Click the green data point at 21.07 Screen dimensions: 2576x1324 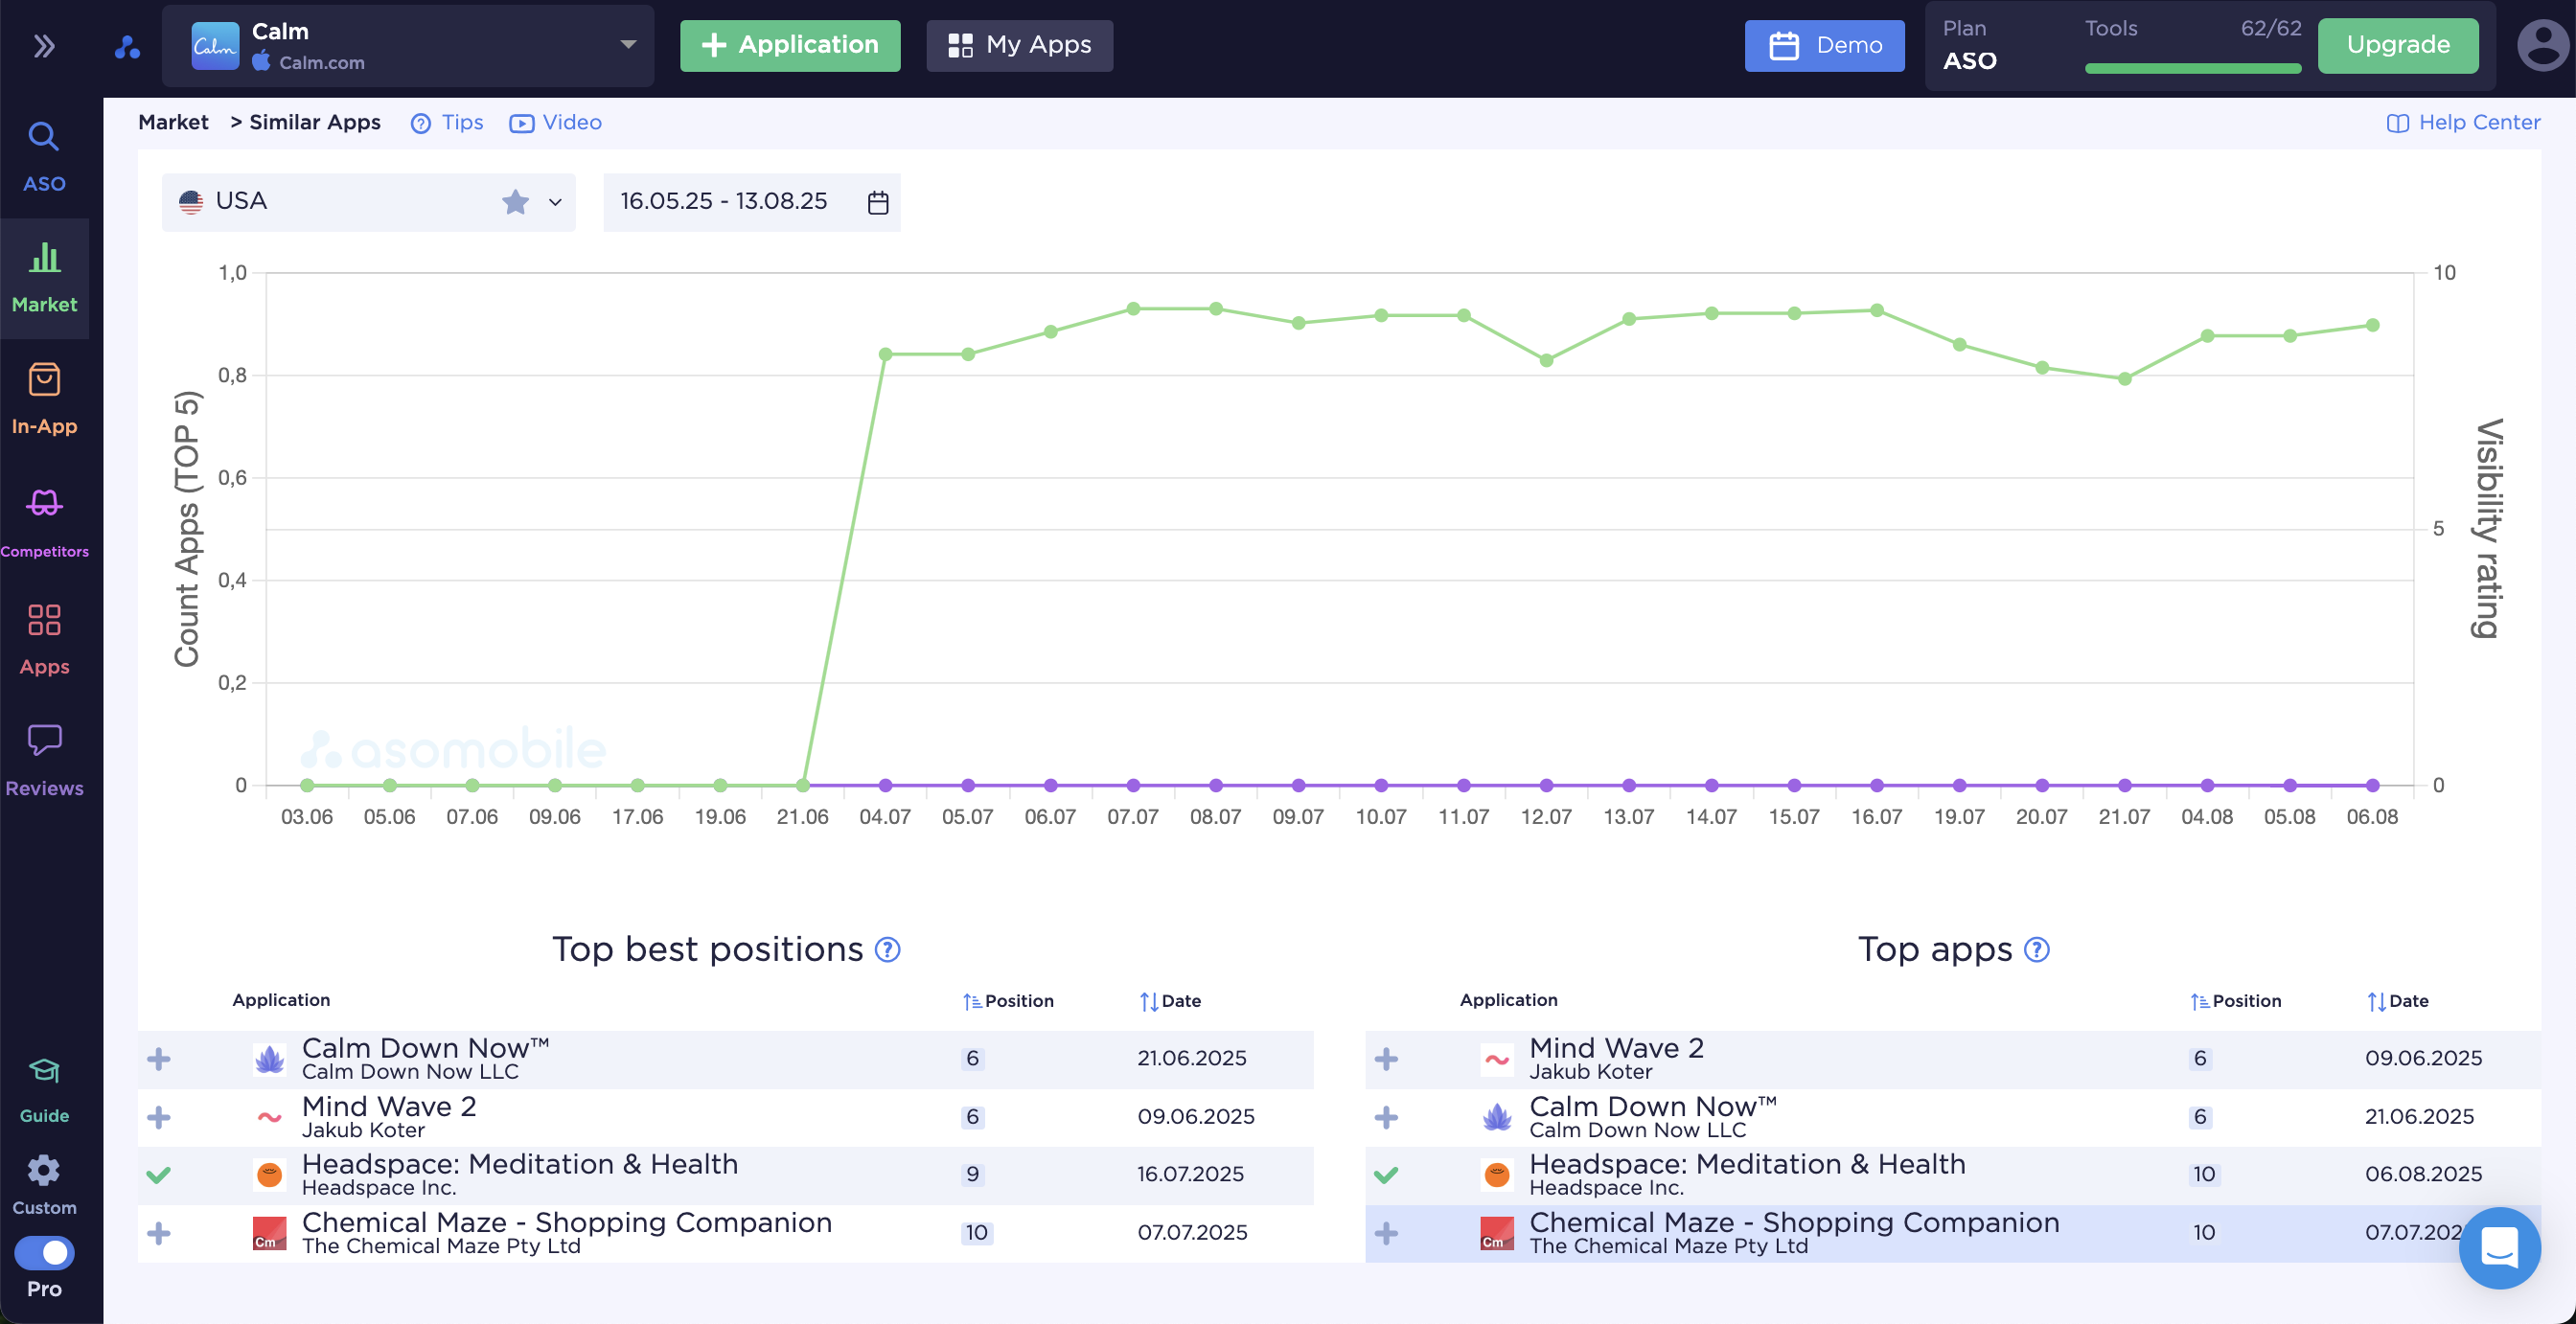2125,379
